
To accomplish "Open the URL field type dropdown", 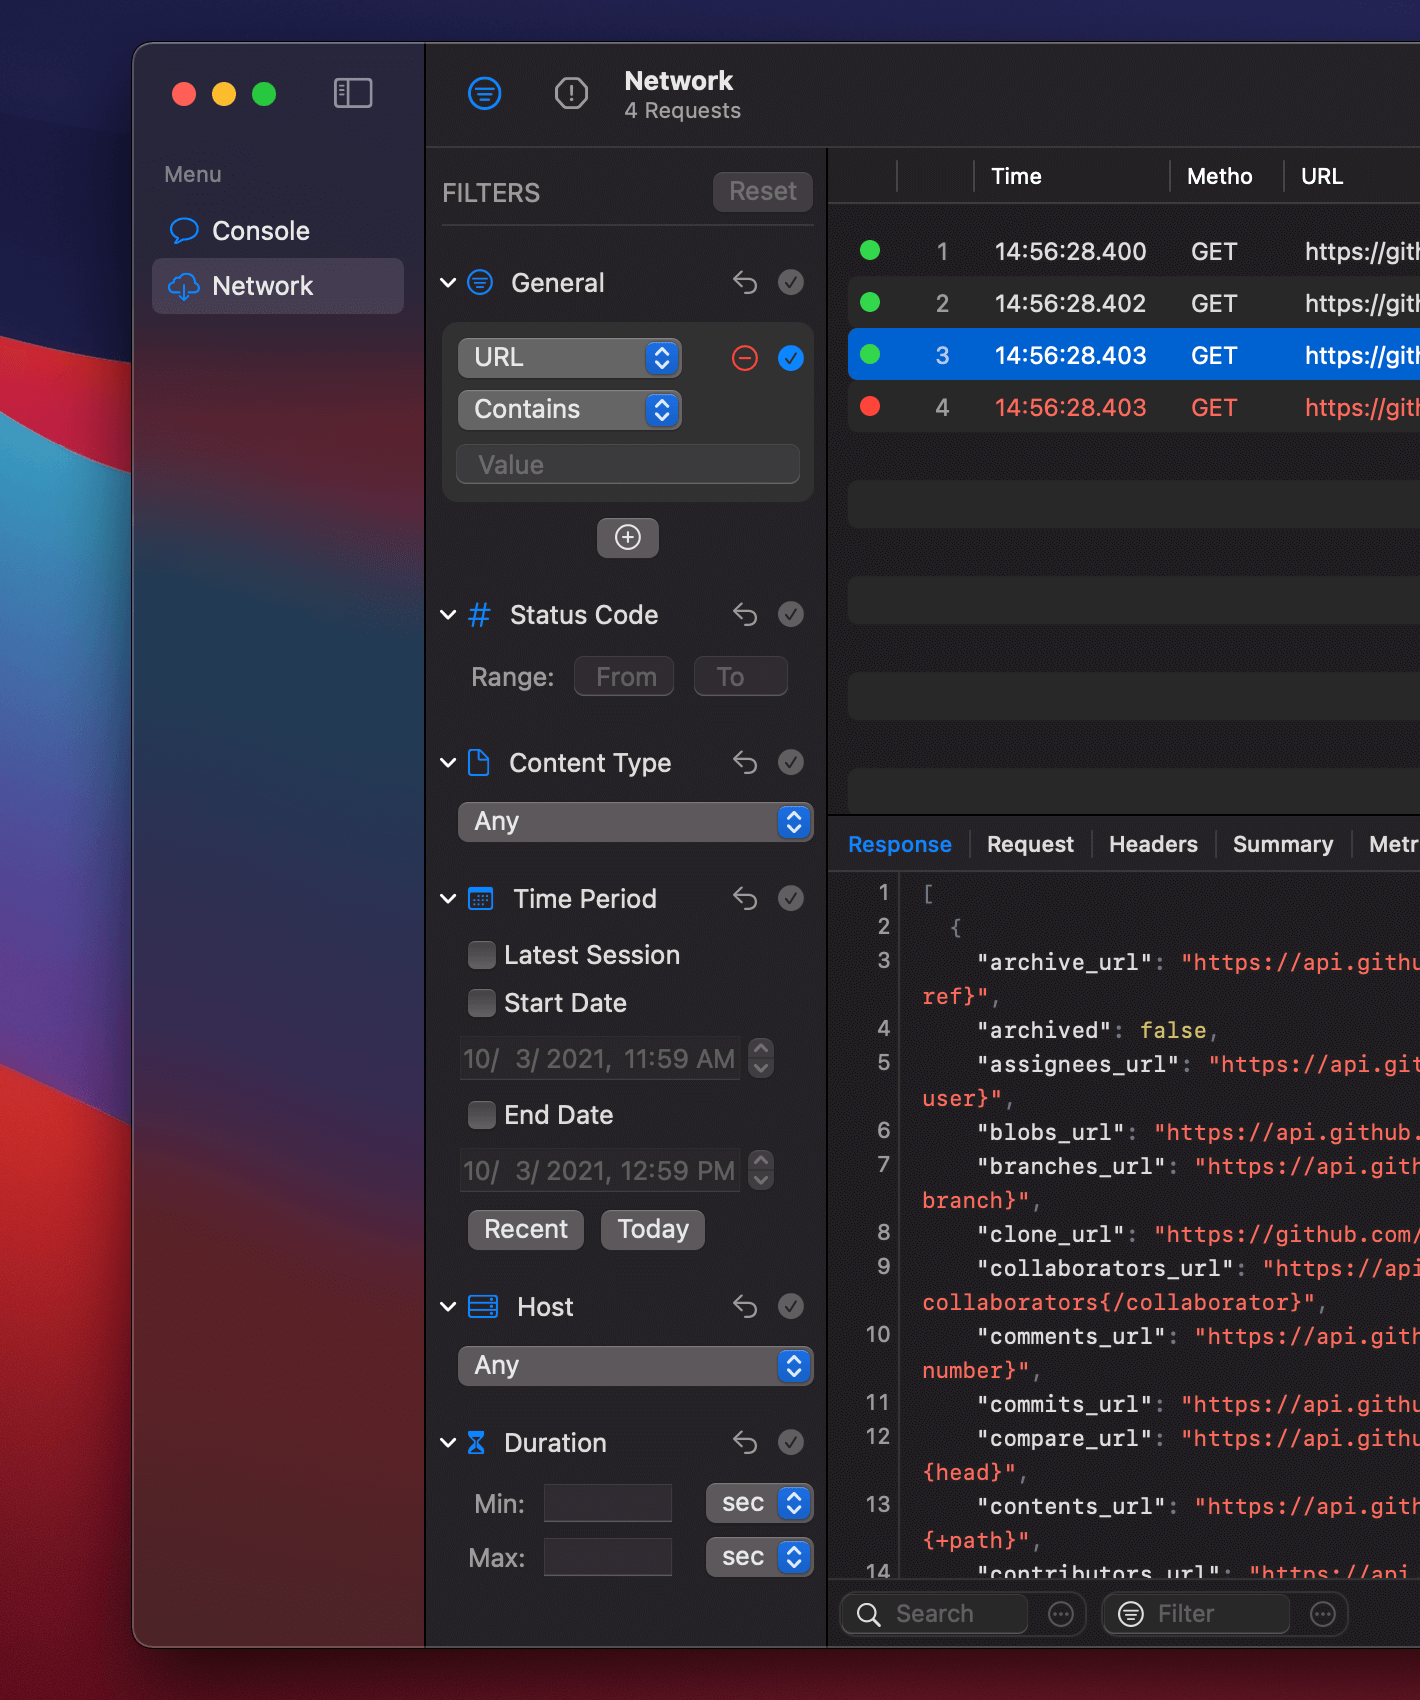I will 570,358.
